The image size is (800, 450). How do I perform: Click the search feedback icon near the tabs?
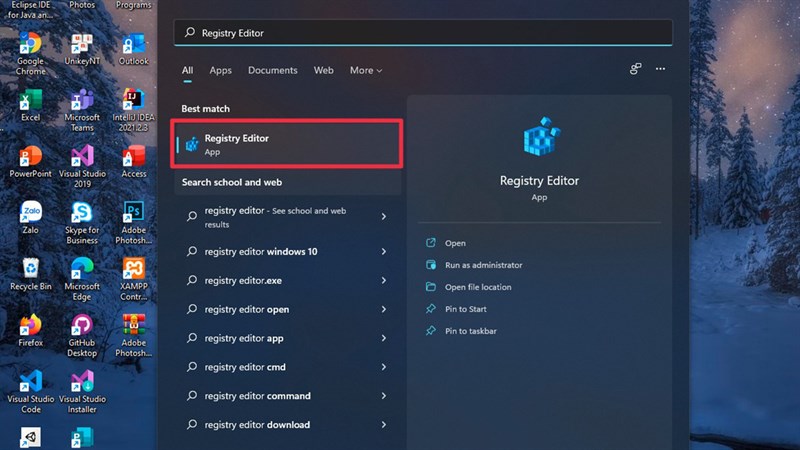click(x=635, y=69)
